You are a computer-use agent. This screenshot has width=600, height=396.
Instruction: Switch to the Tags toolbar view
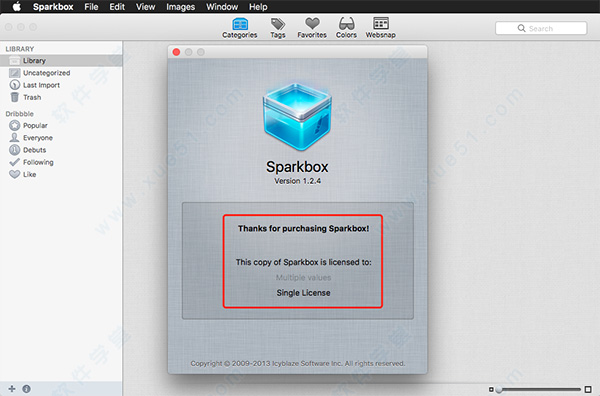[278, 28]
